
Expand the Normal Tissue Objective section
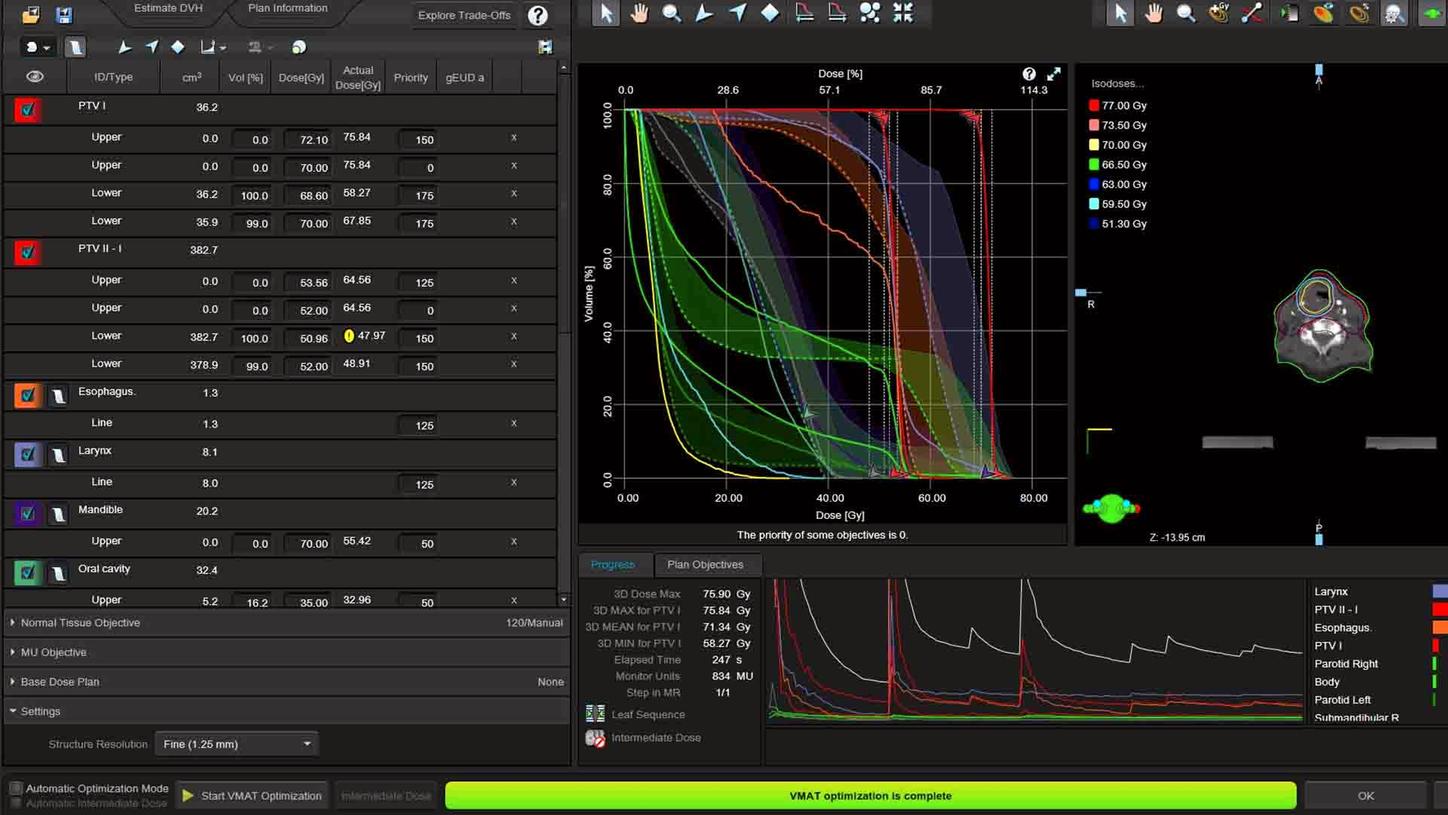pos(80,623)
